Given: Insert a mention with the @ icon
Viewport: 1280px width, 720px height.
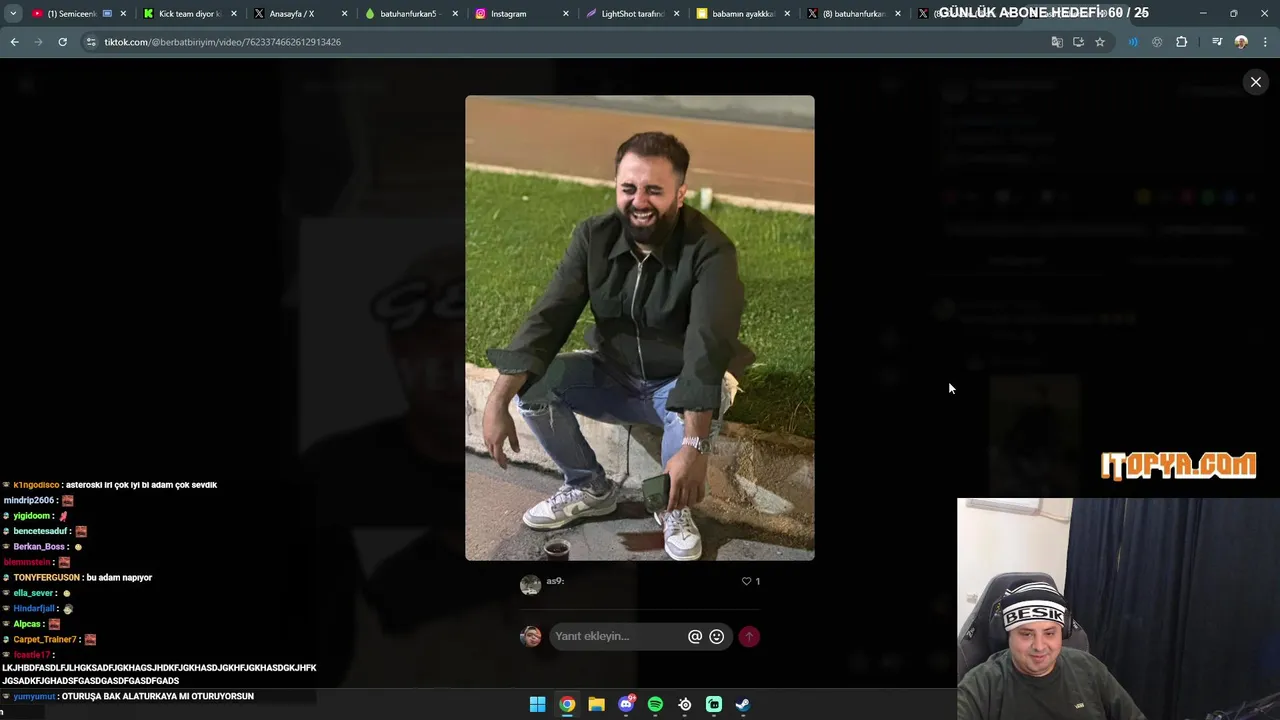Looking at the screenshot, I should pyautogui.click(x=695, y=636).
